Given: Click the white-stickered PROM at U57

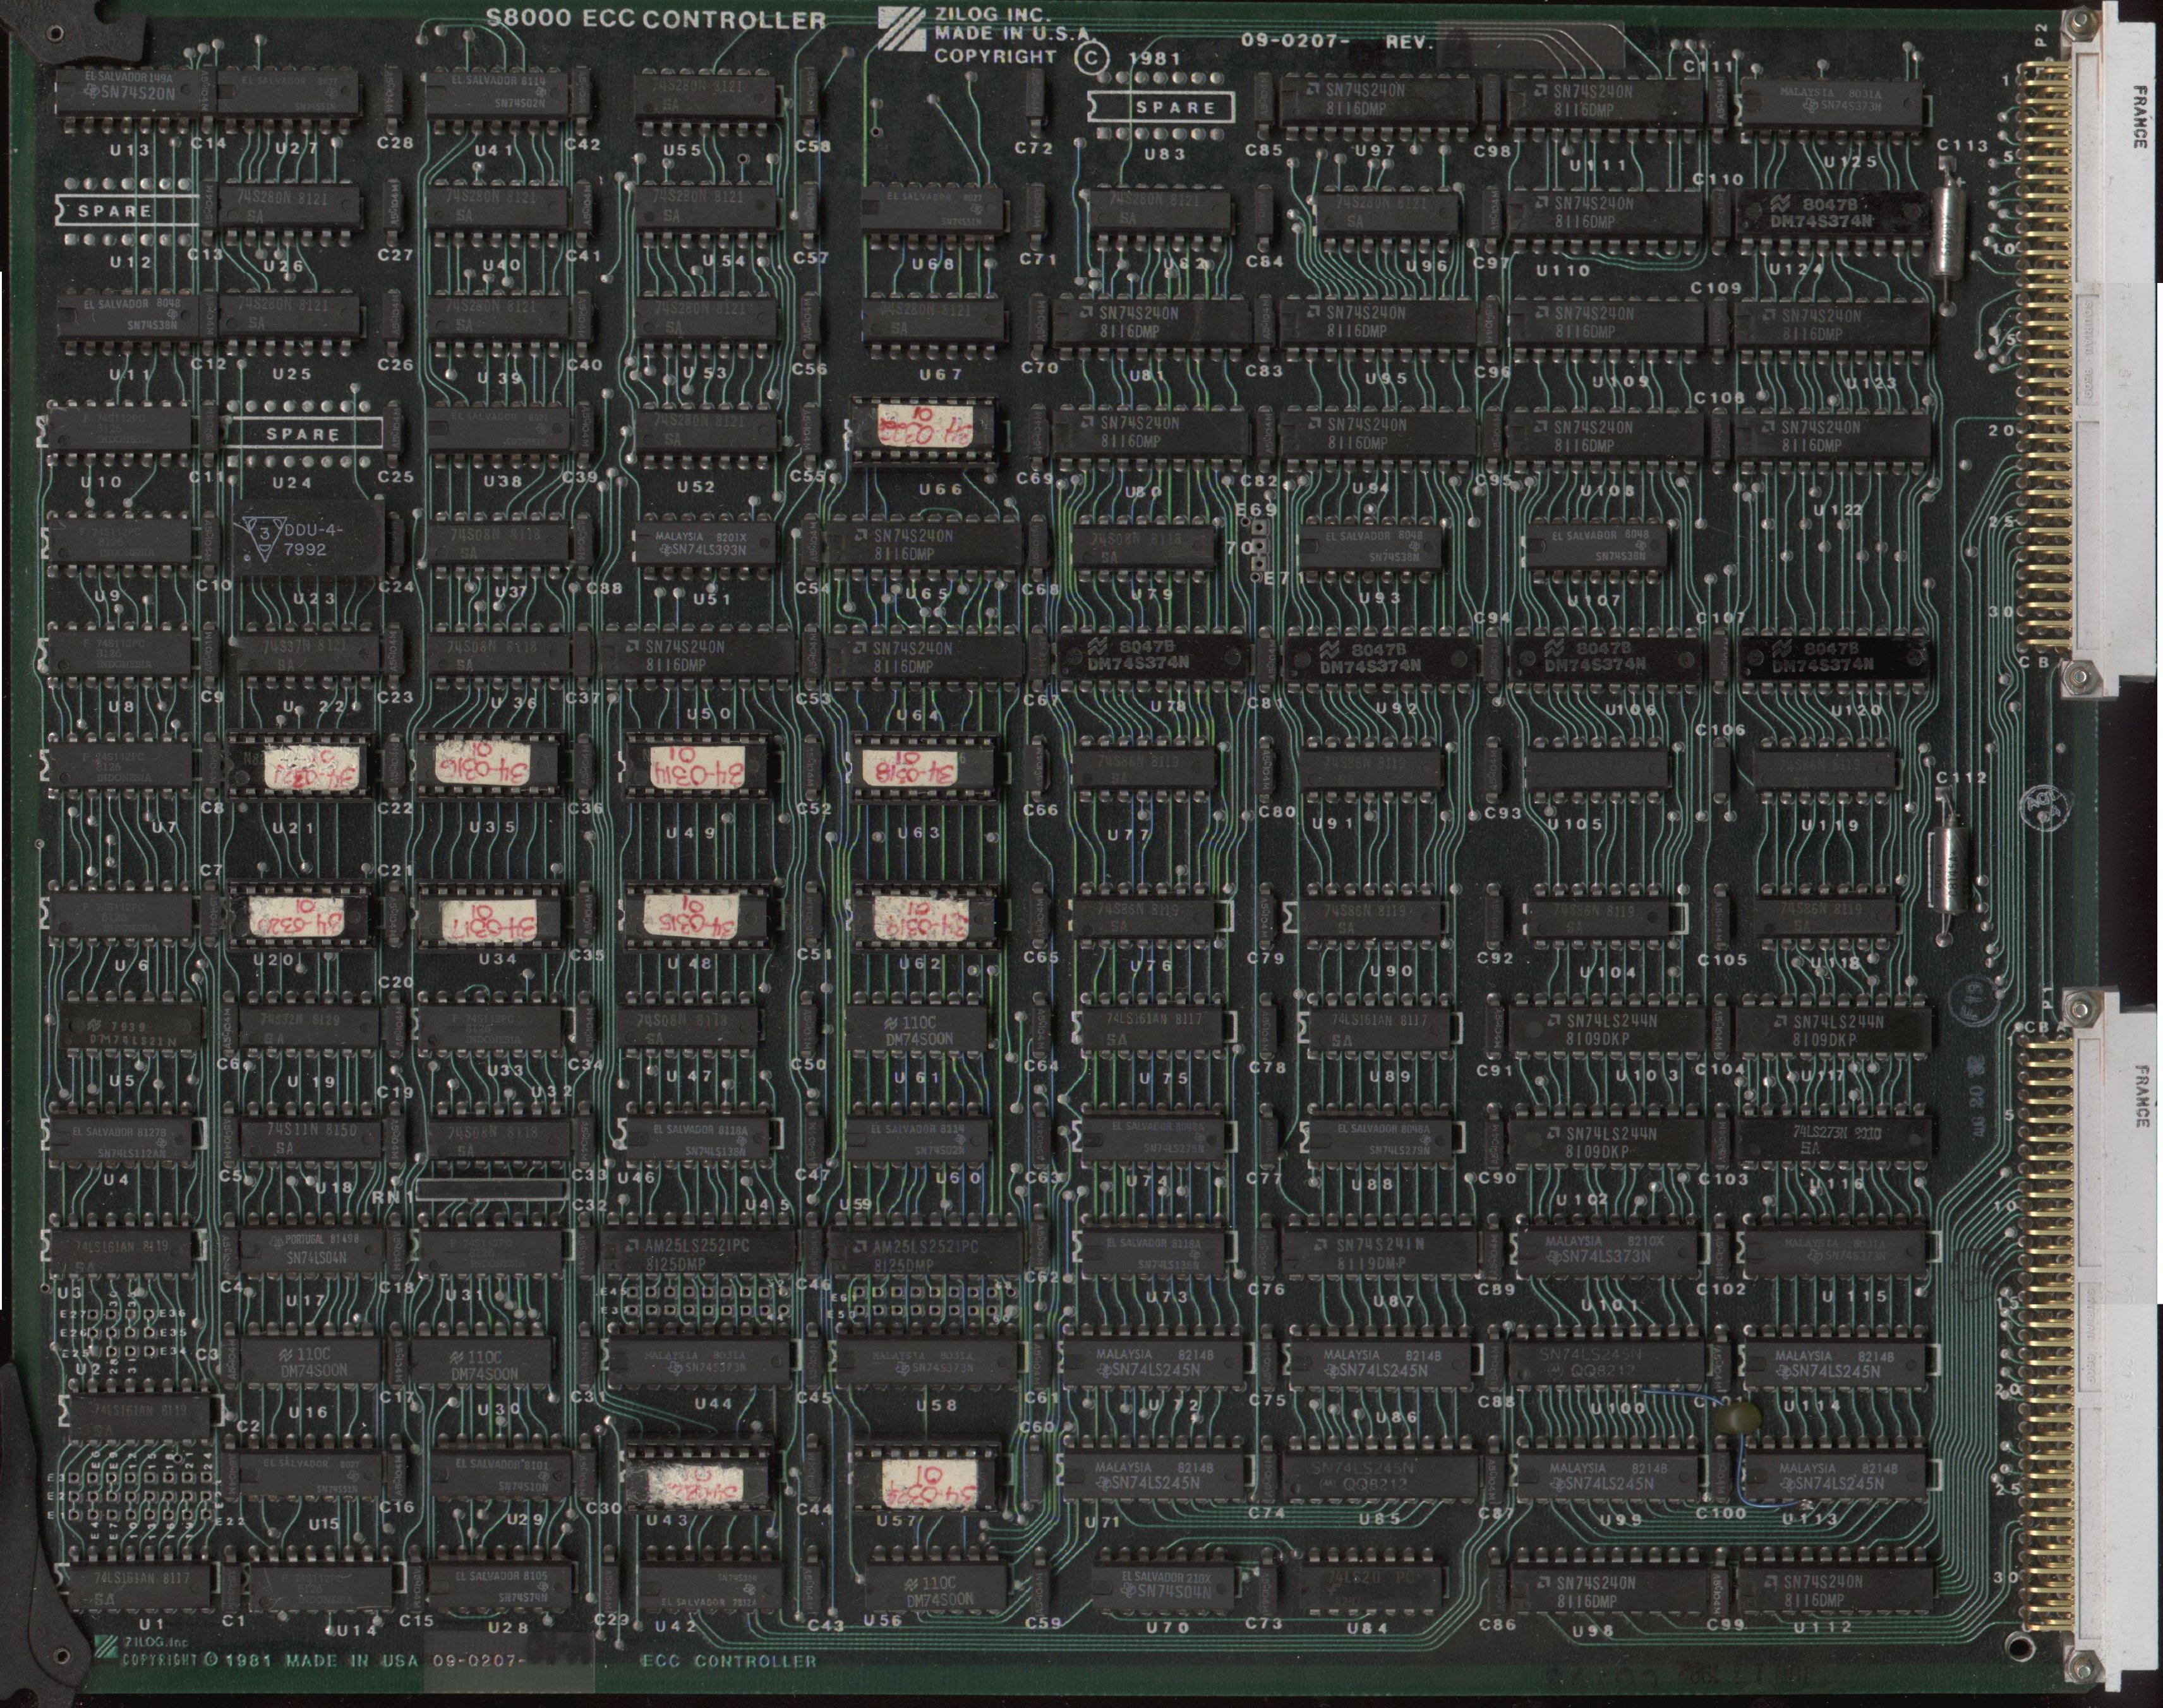Looking at the screenshot, I should pos(928,1481).
